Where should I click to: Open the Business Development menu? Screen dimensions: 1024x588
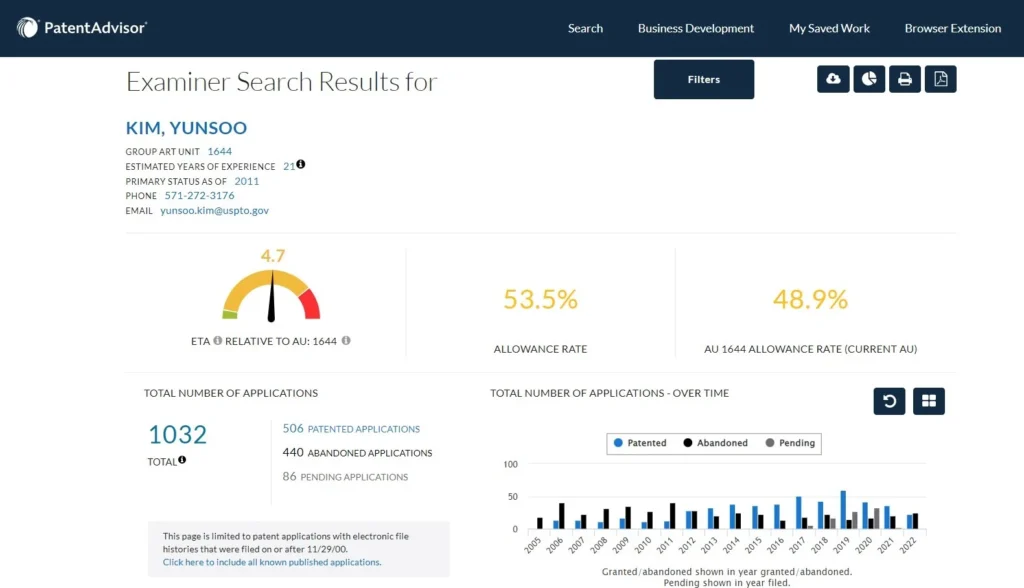[696, 29]
